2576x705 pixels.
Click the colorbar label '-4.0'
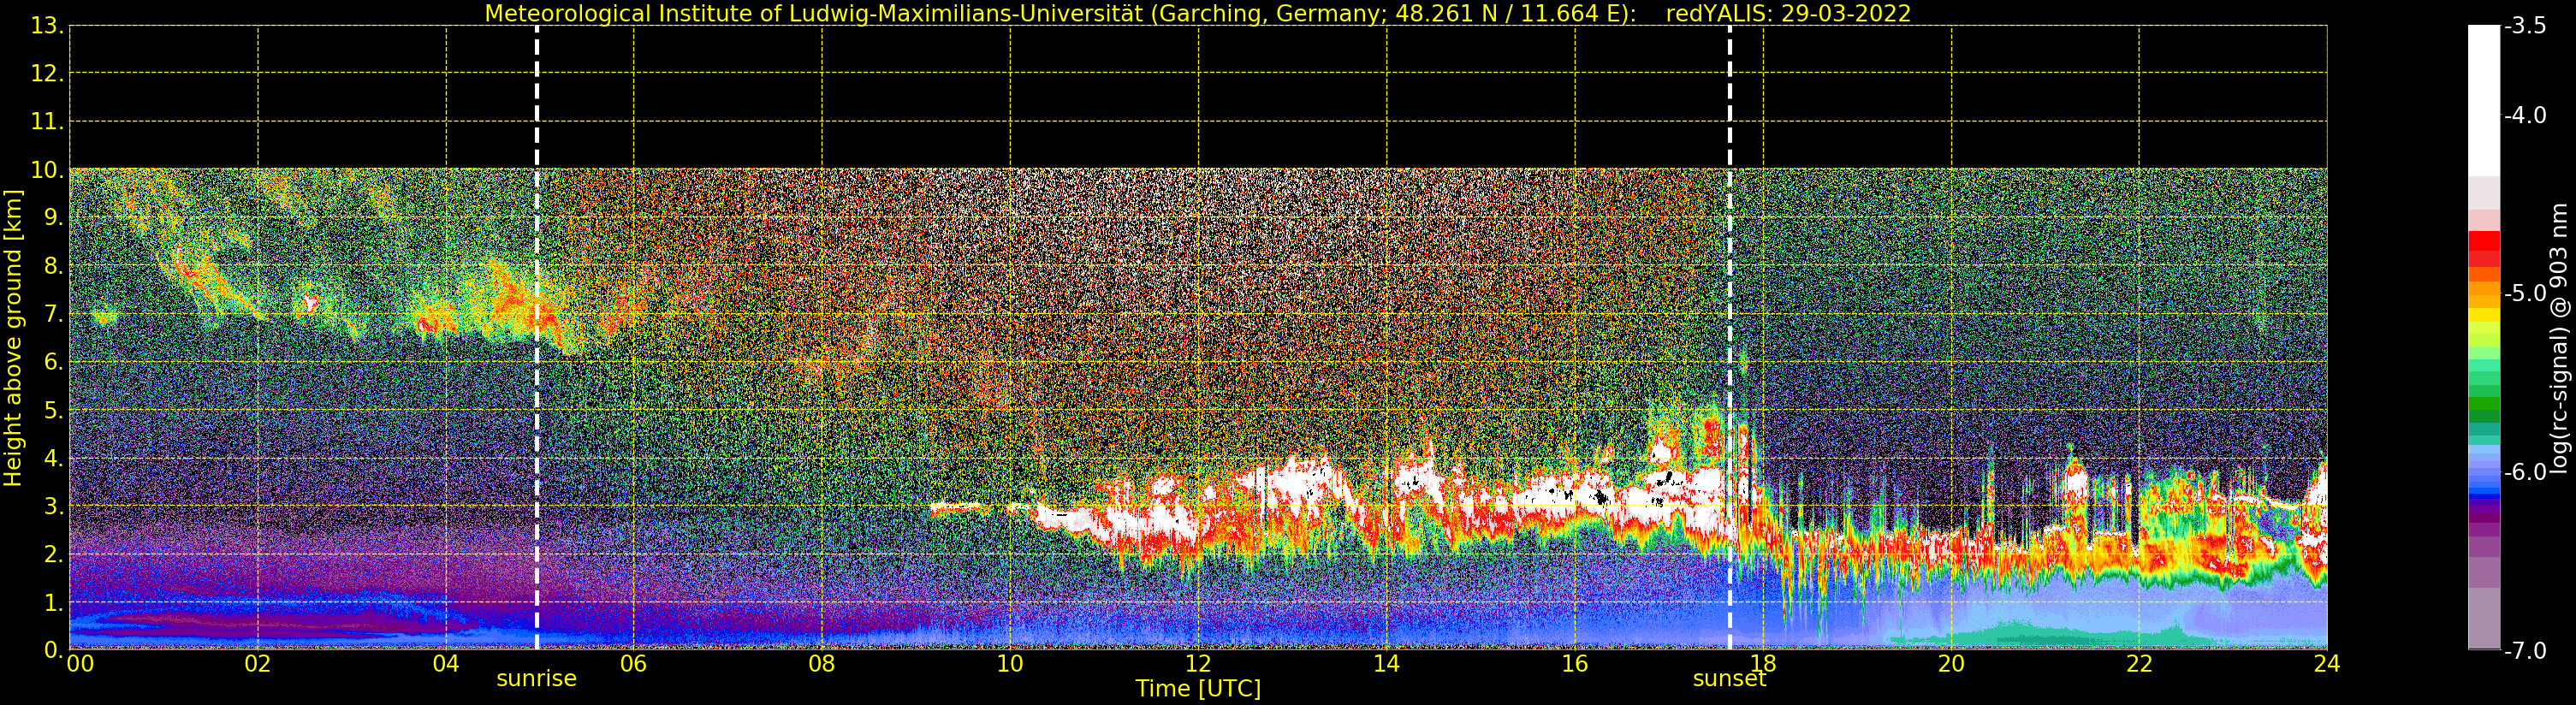tap(2525, 115)
